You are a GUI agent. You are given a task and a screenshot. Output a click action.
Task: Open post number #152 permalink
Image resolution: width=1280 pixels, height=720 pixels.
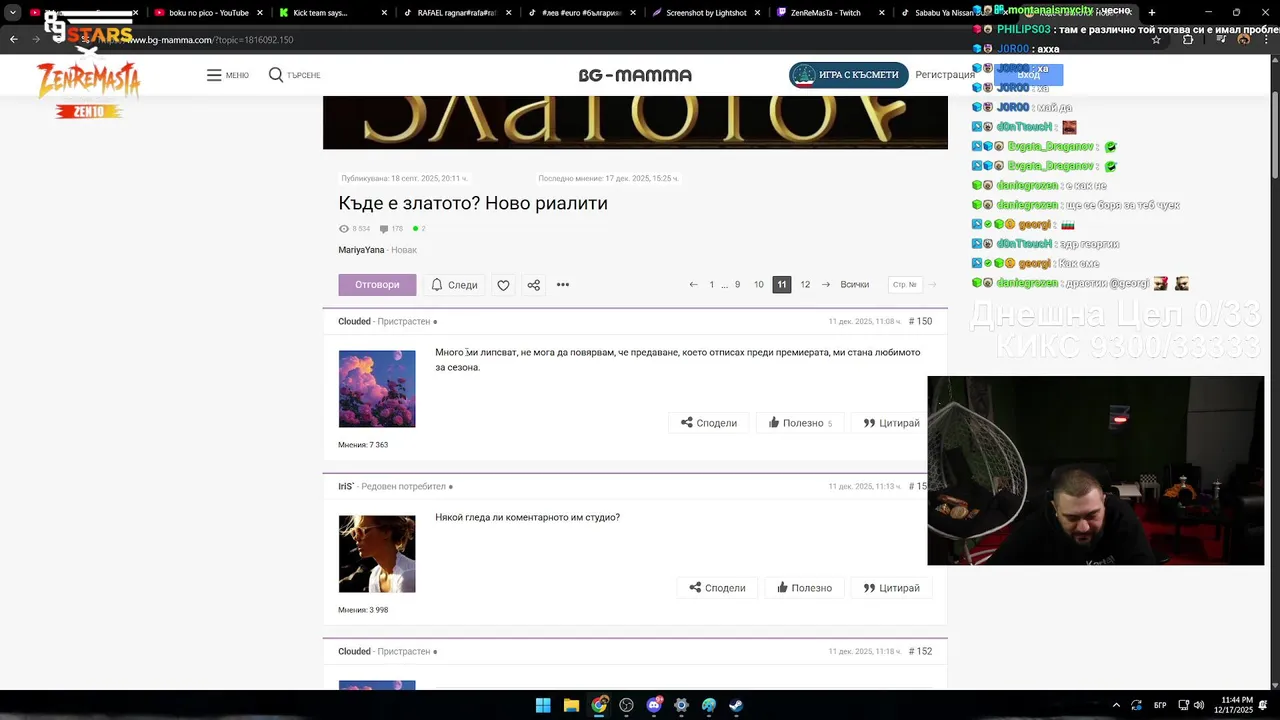[x=920, y=652]
